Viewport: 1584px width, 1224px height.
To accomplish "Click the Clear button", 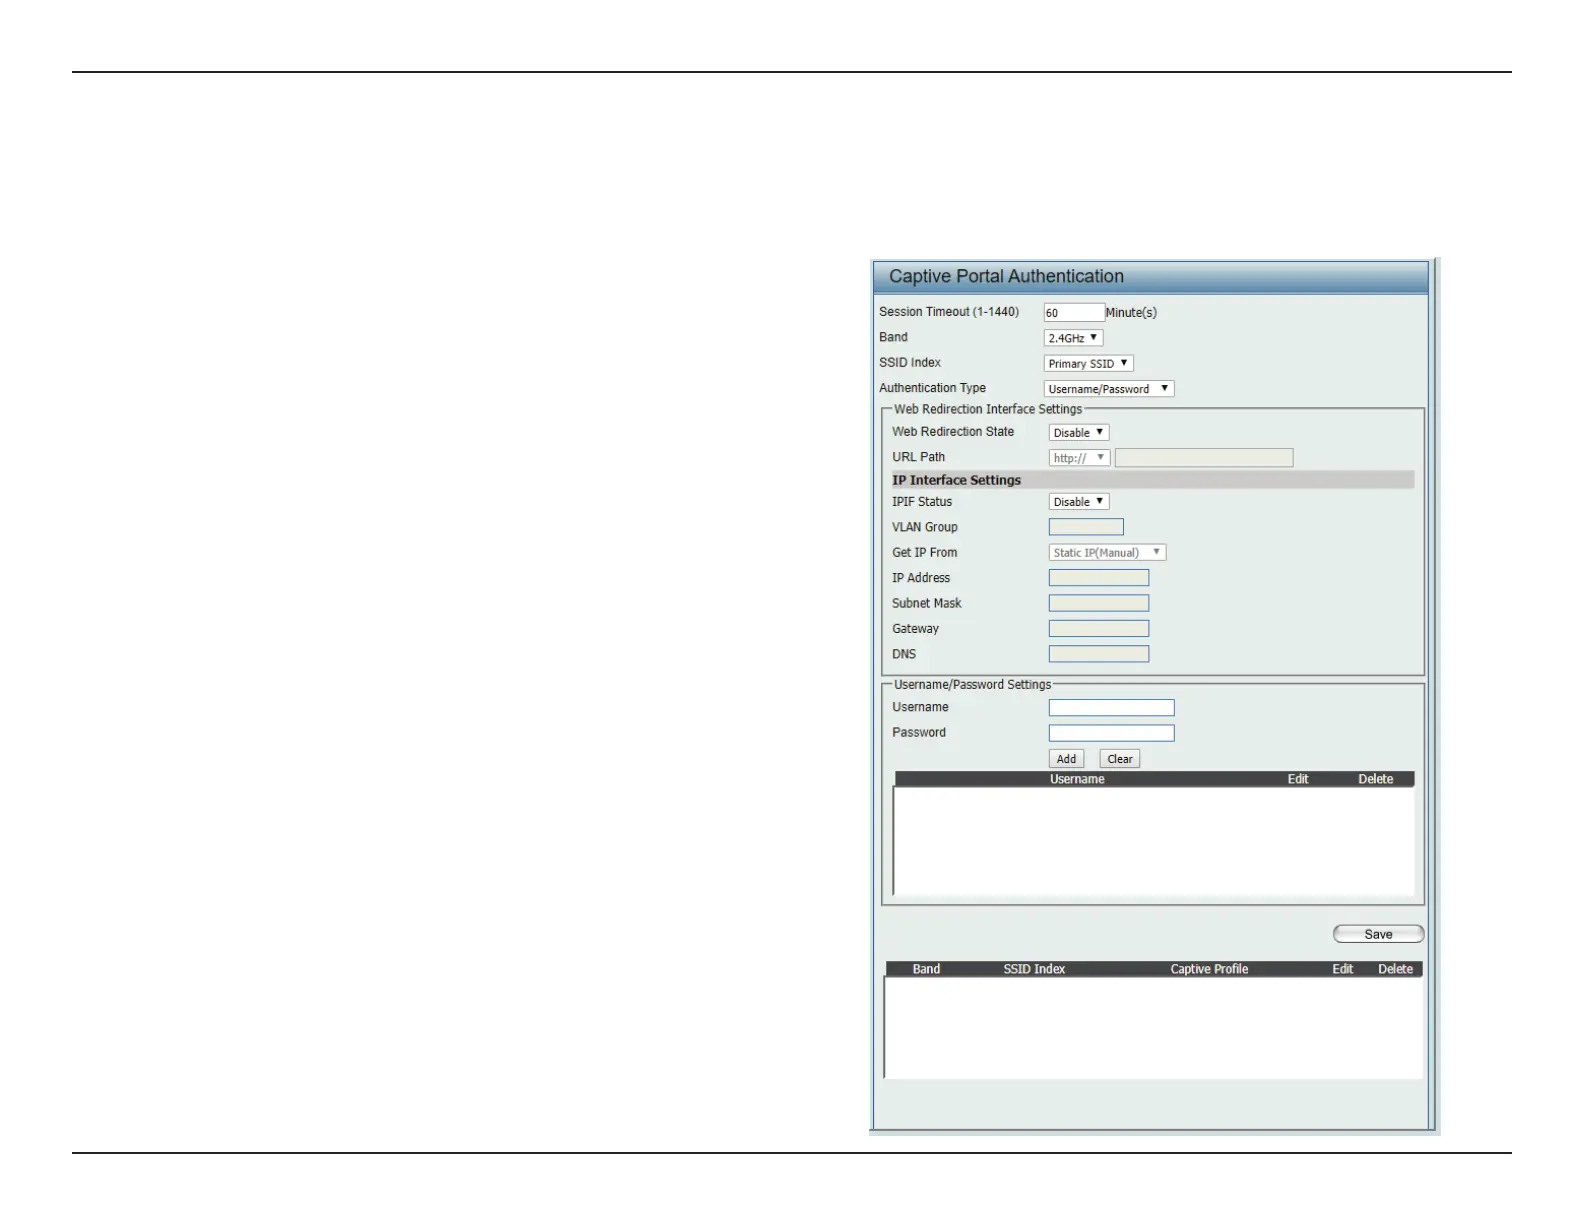I will (x=1119, y=759).
